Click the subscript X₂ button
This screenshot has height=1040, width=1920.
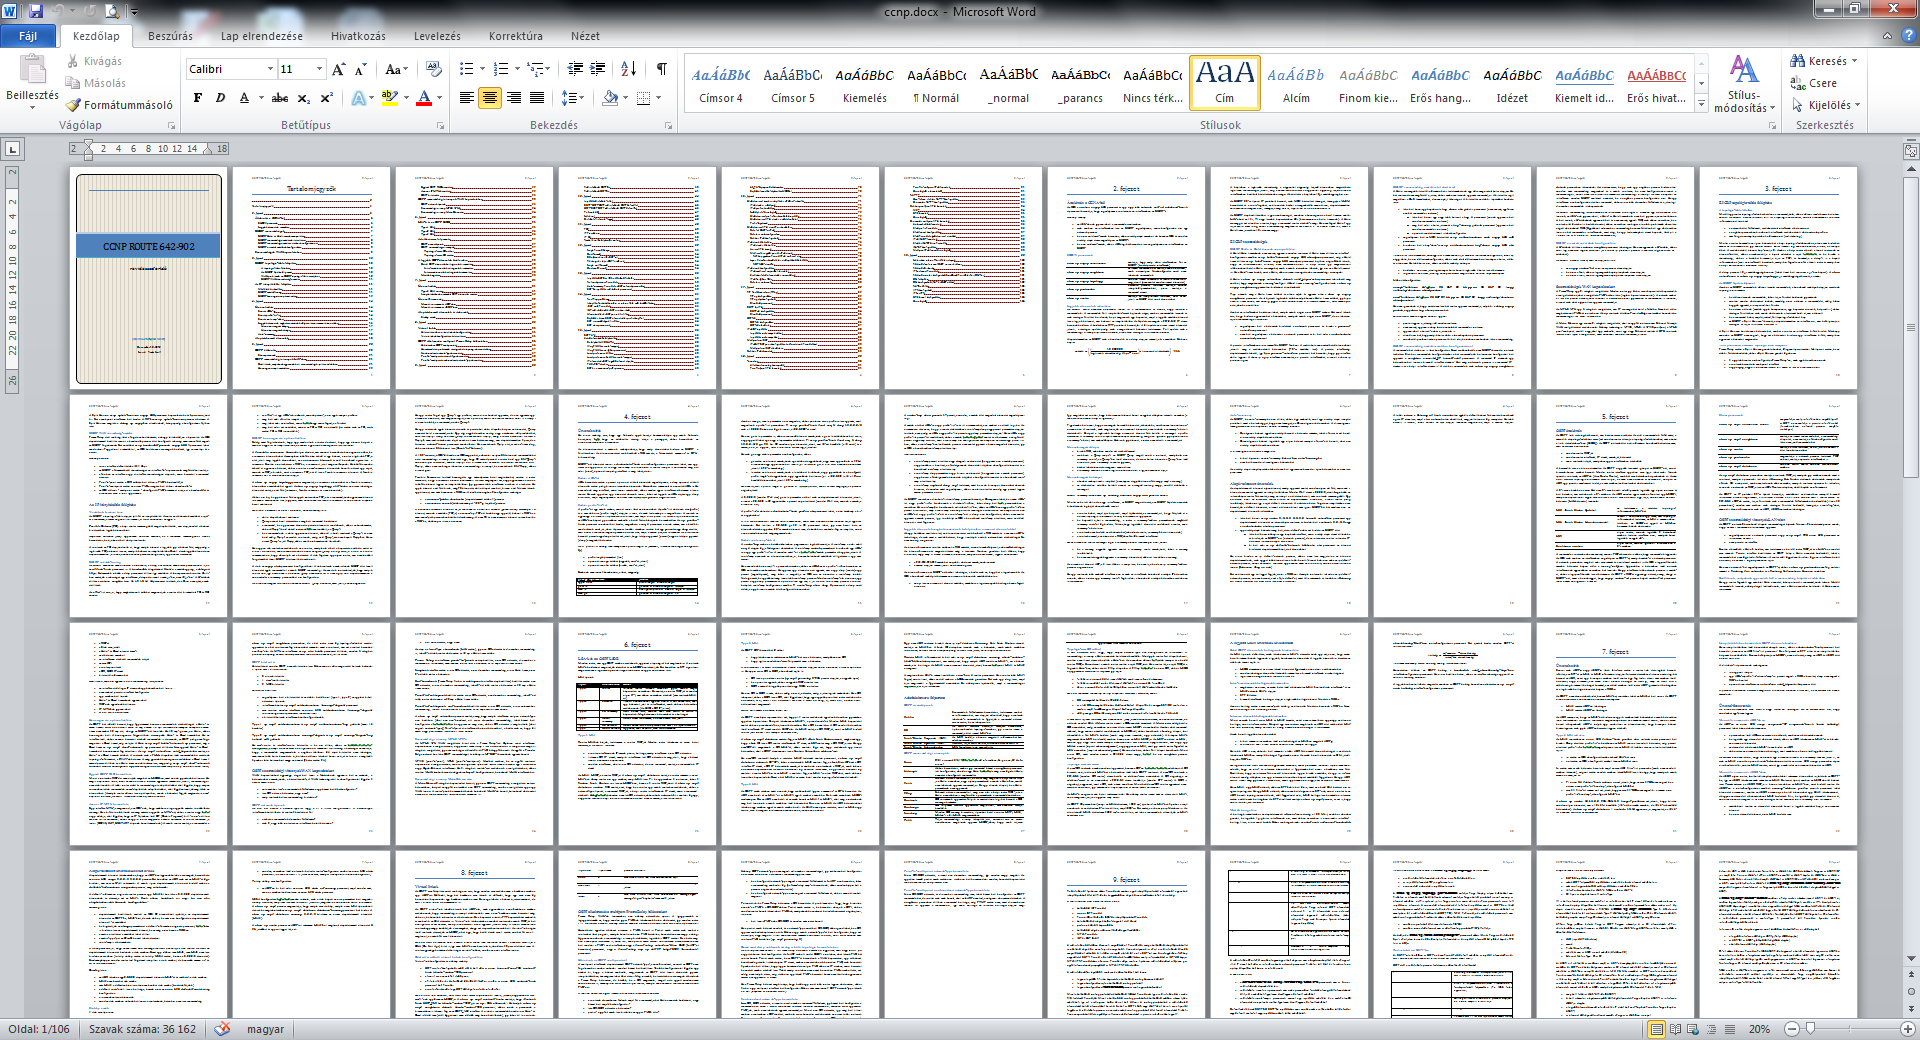(303, 98)
